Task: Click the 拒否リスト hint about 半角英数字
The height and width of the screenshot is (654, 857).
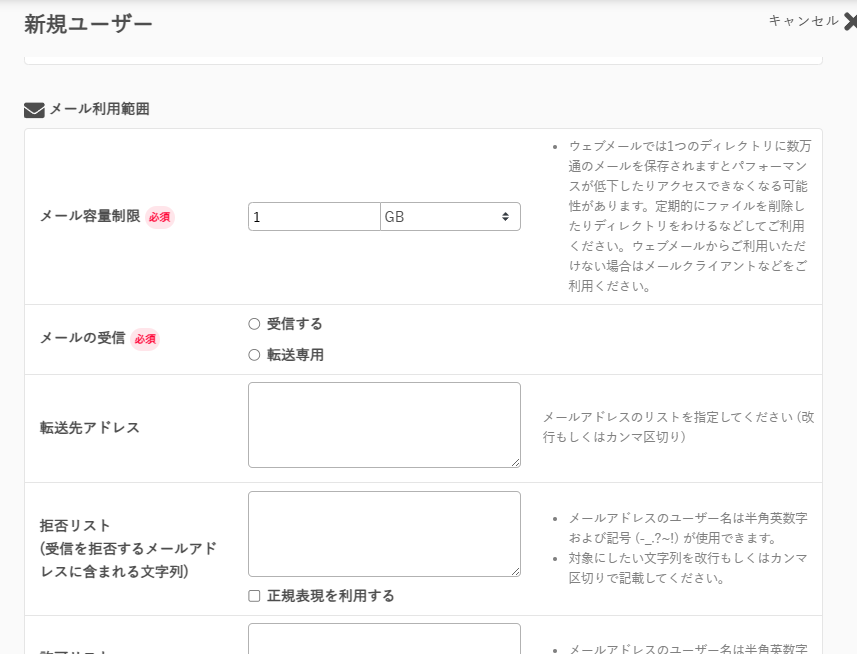Action: click(688, 528)
